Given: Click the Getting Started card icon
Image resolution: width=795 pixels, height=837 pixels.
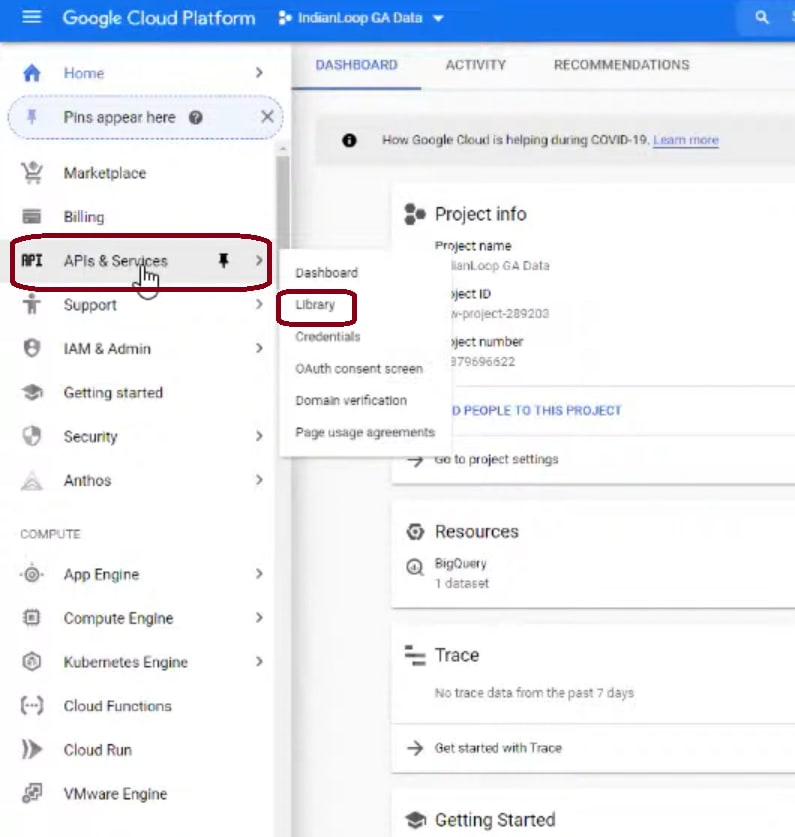Looking at the screenshot, I should 415,820.
